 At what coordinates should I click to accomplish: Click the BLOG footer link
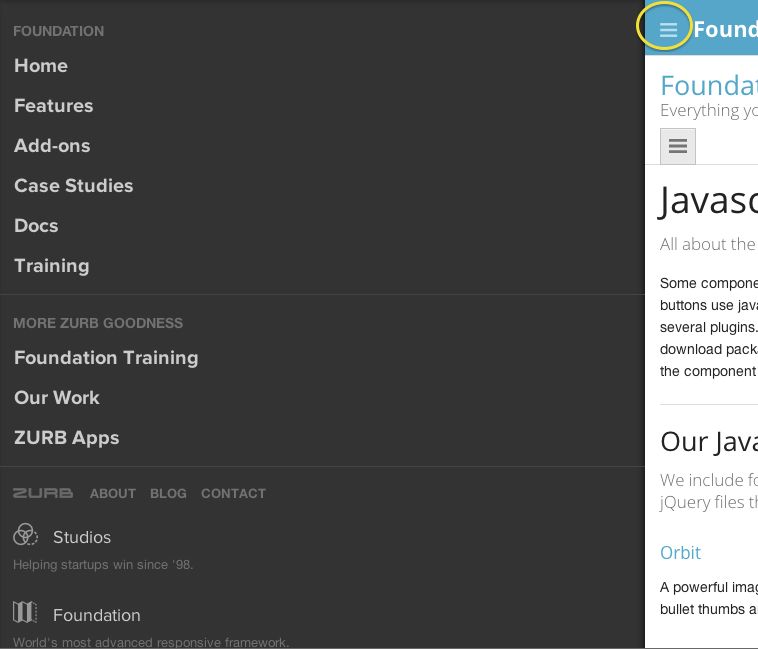(168, 493)
